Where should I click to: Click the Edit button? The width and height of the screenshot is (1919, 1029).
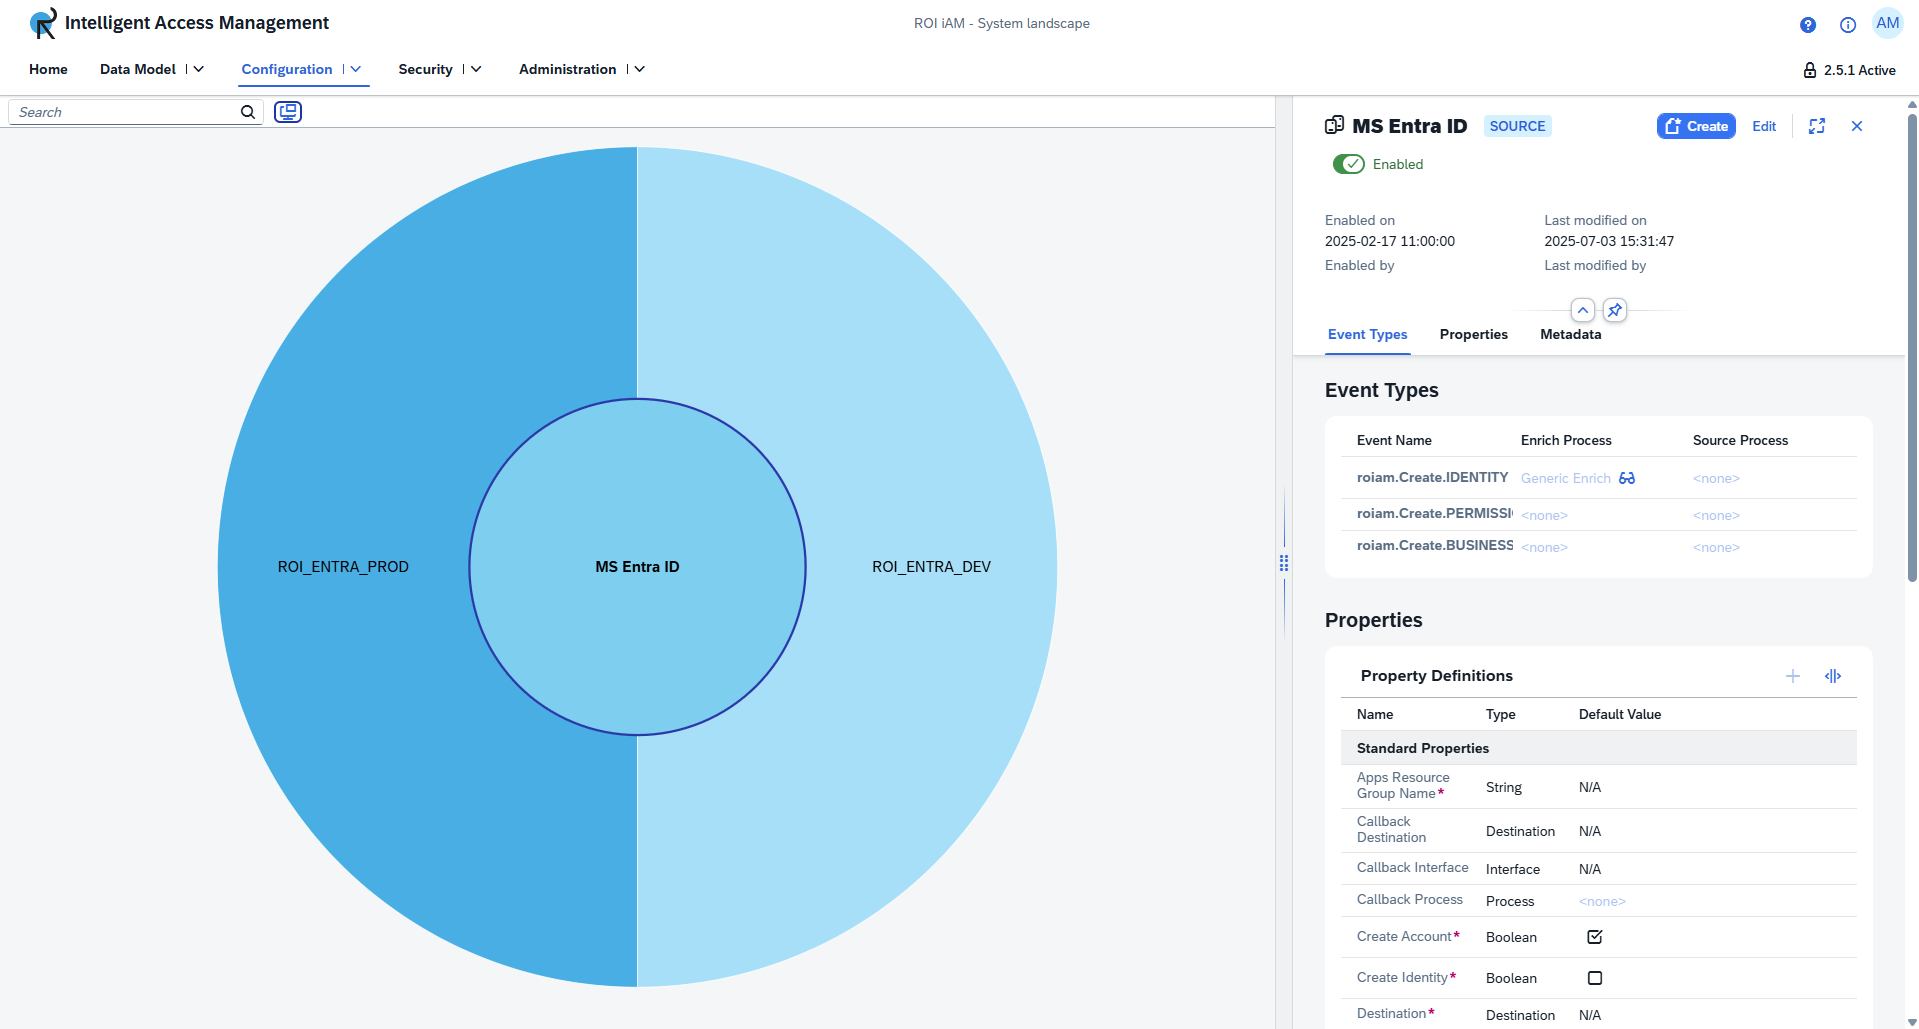[x=1764, y=126]
